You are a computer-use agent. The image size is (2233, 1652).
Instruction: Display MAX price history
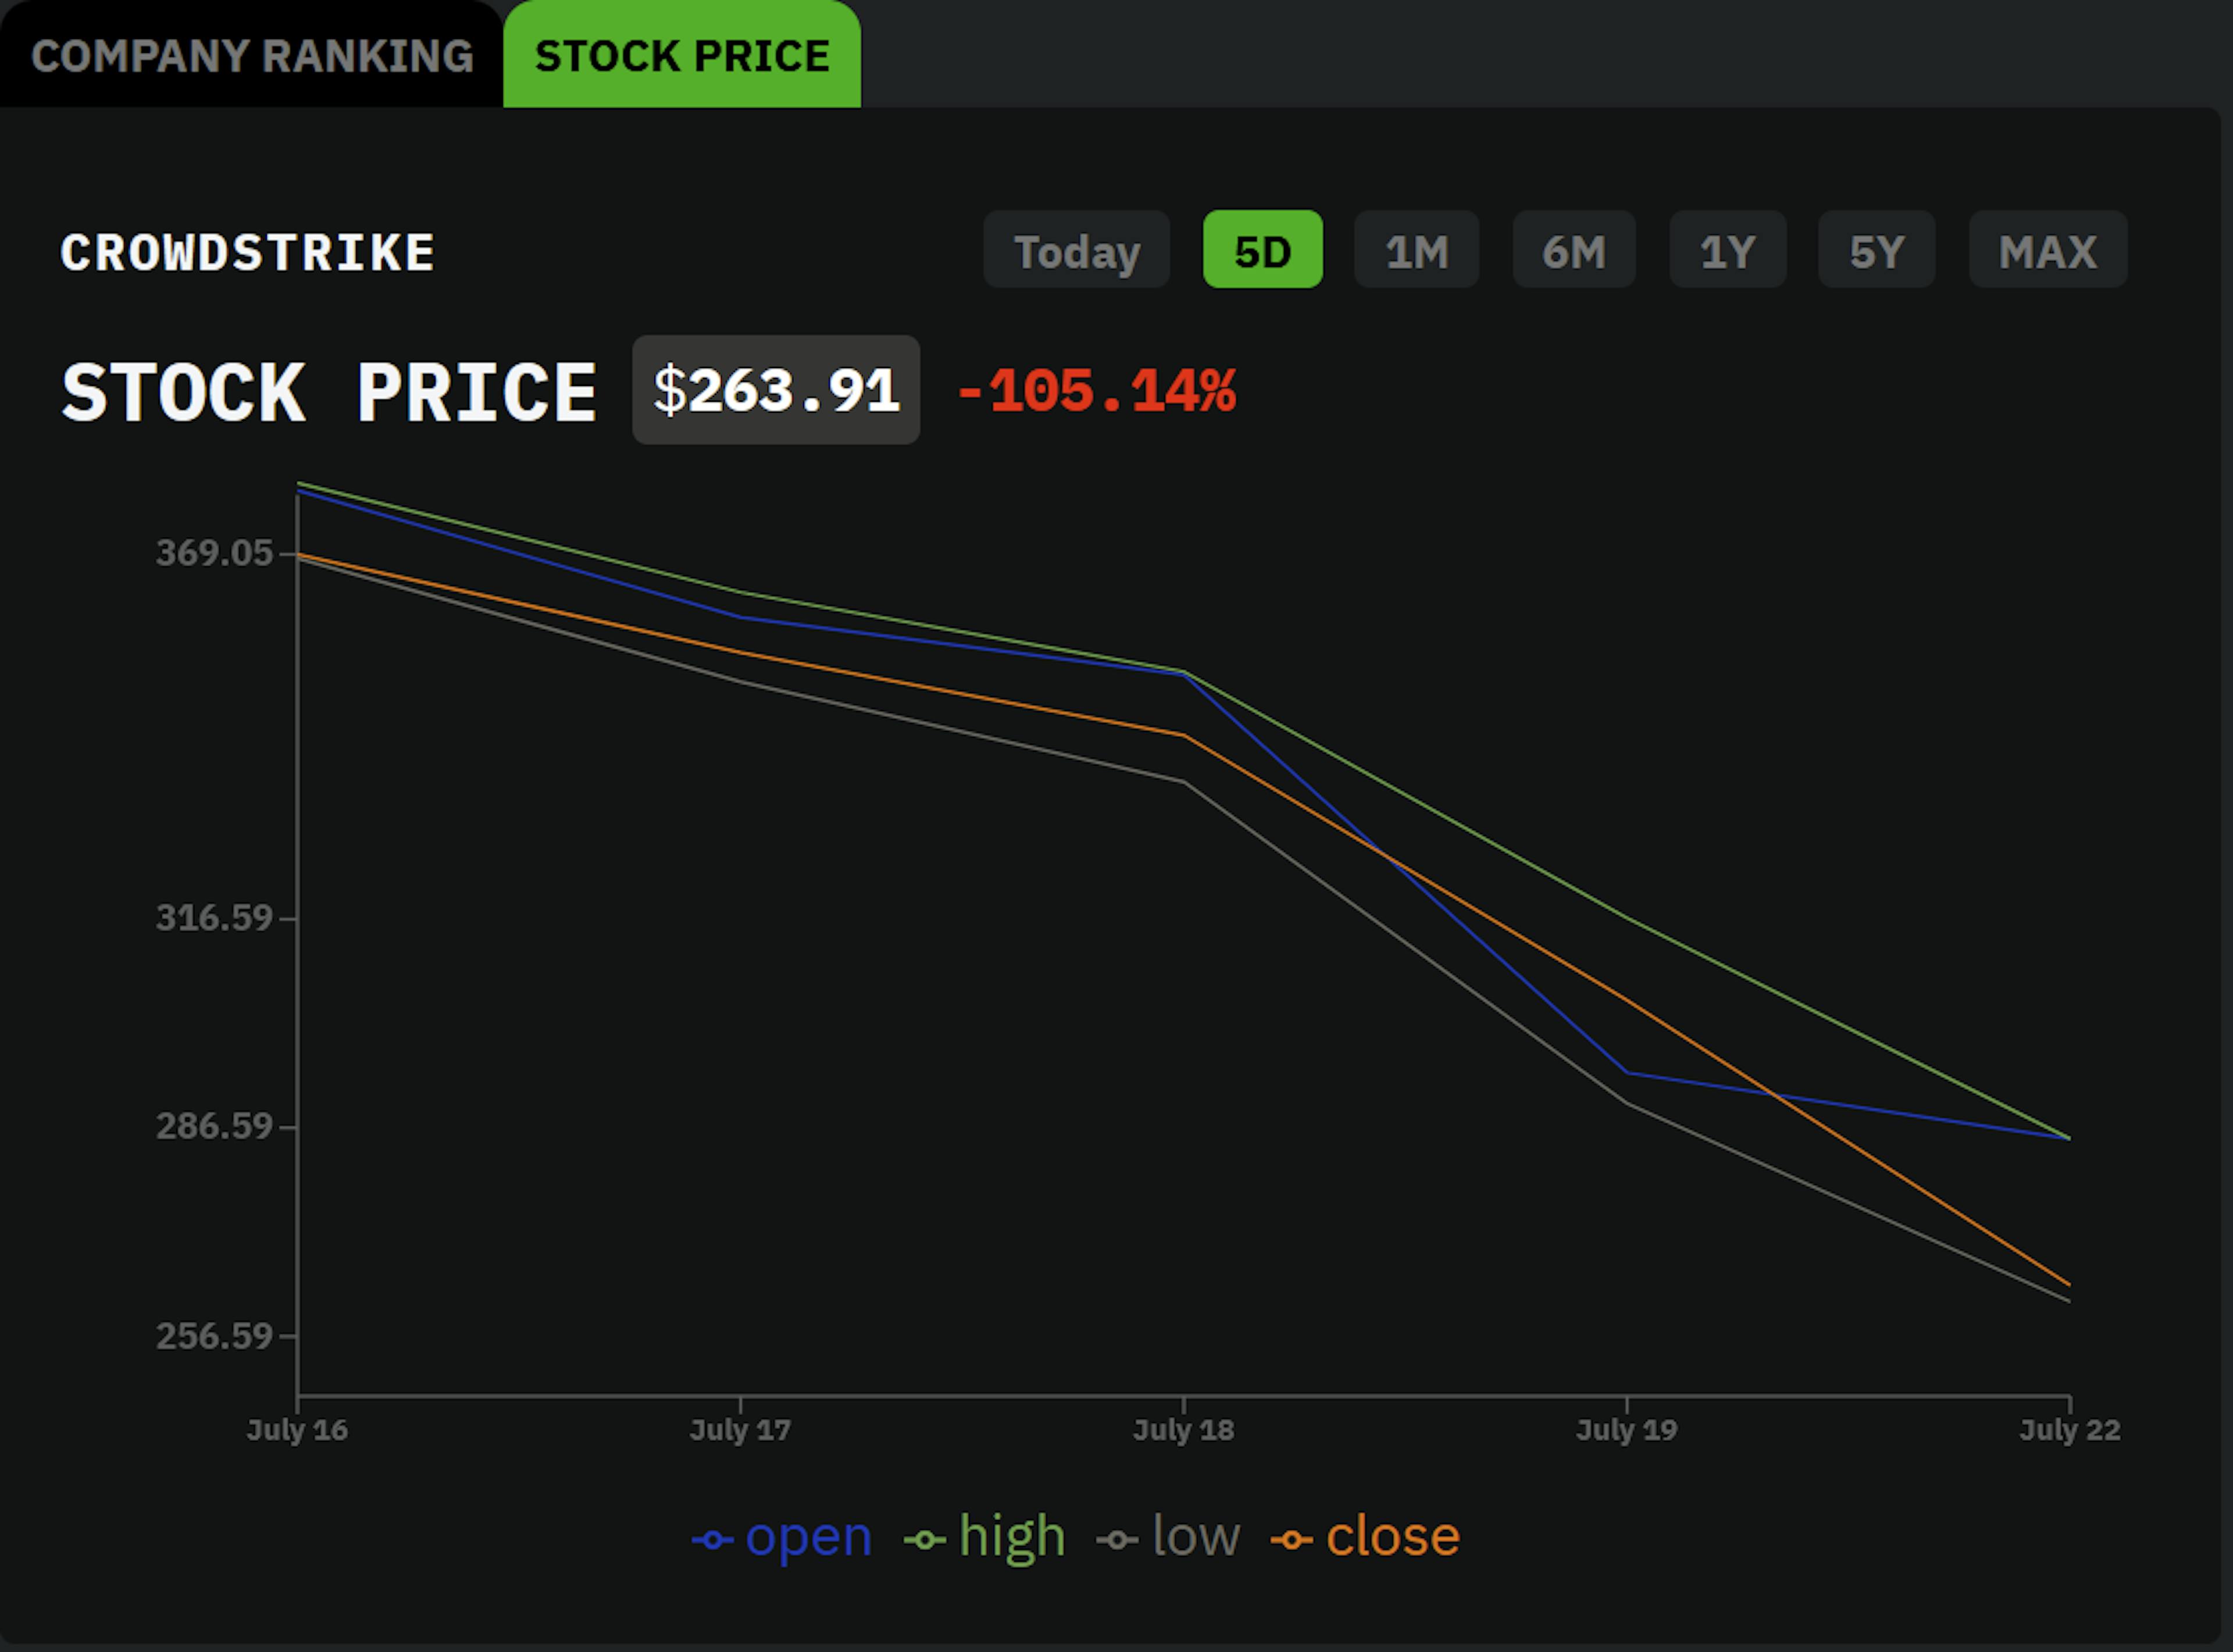pos(2047,251)
